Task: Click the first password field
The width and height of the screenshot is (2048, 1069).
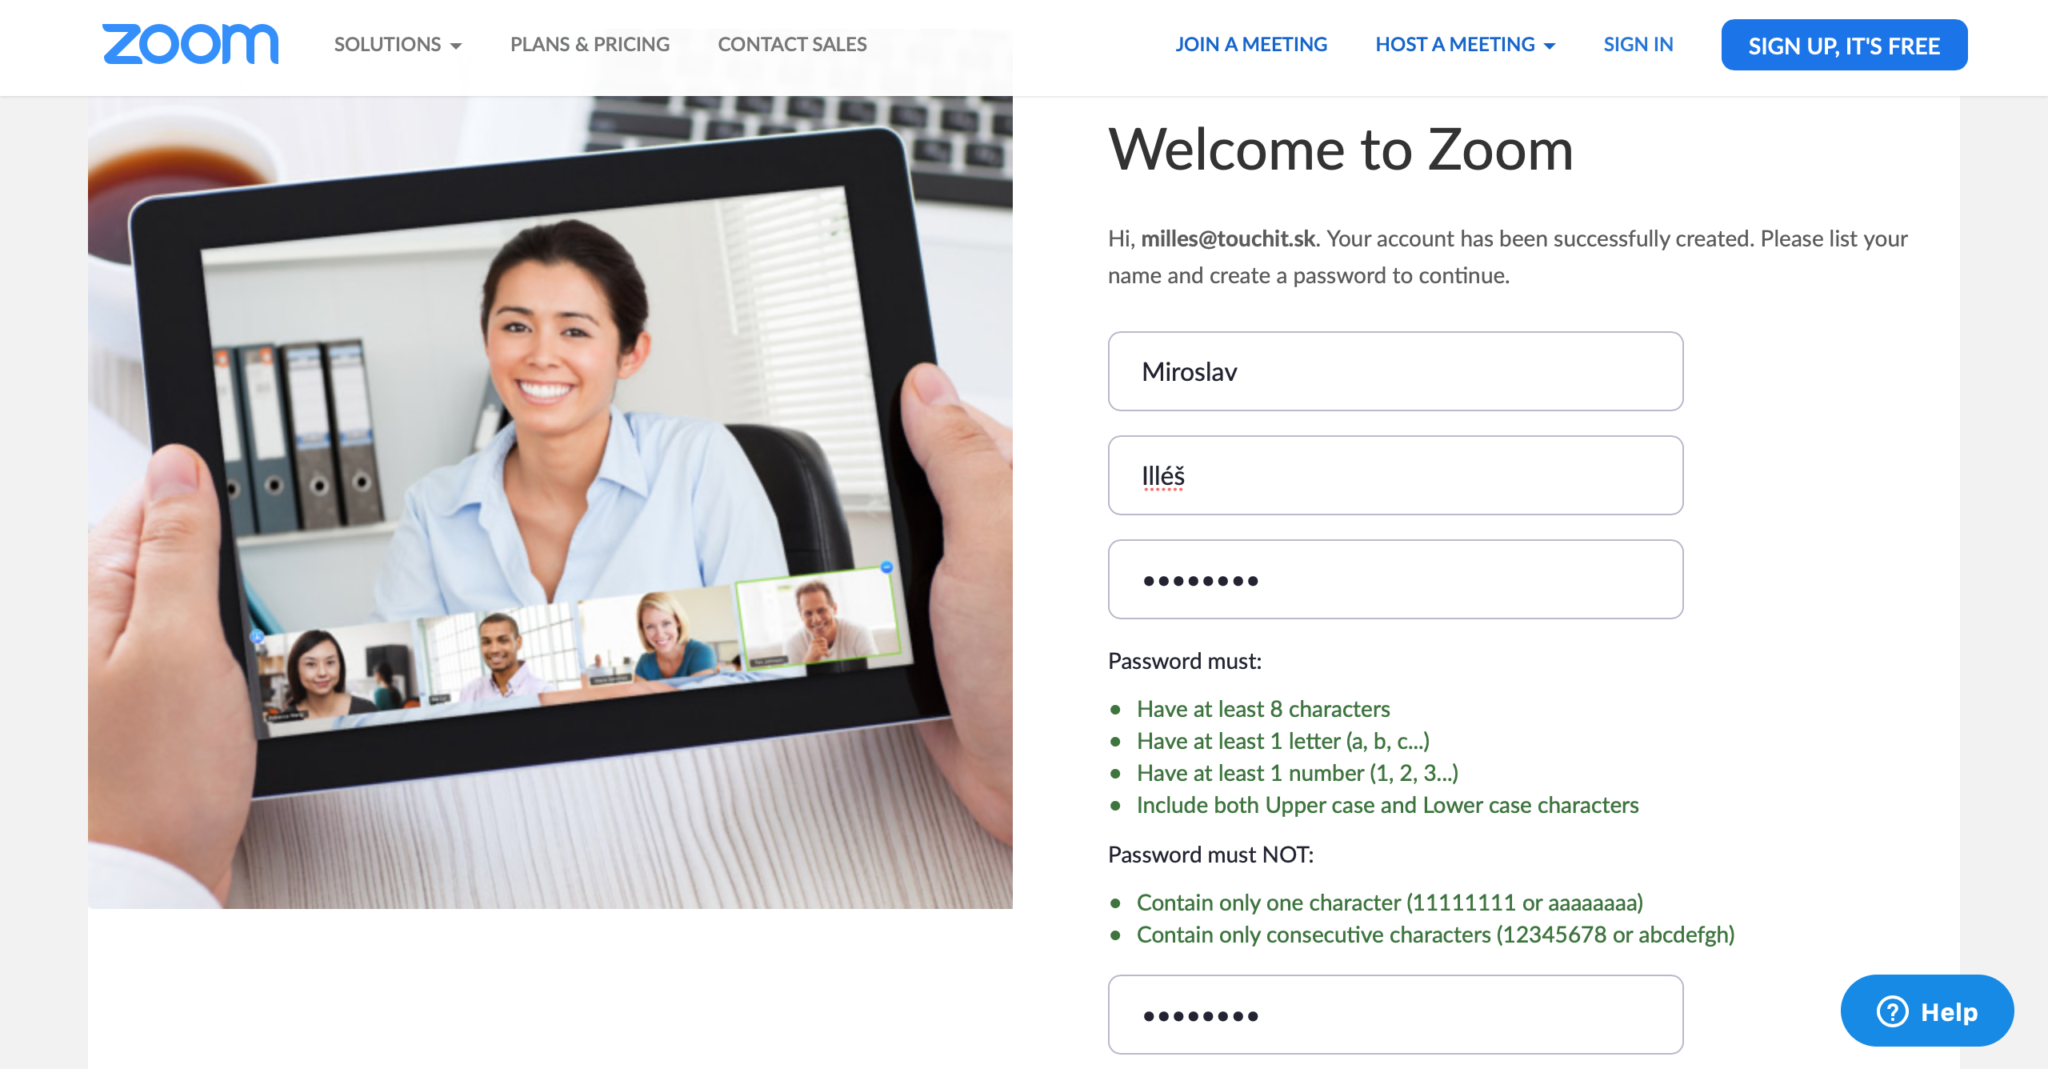Action: point(1395,579)
